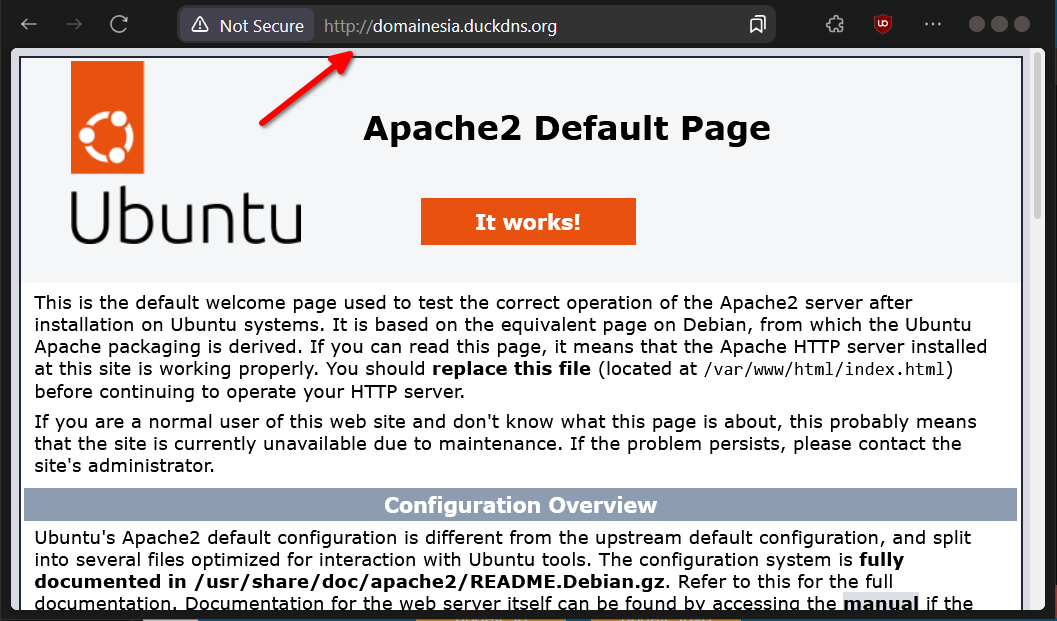Click the Ubuntu logo image
This screenshot has width=1057, height=621.
(x=186, y=153)
